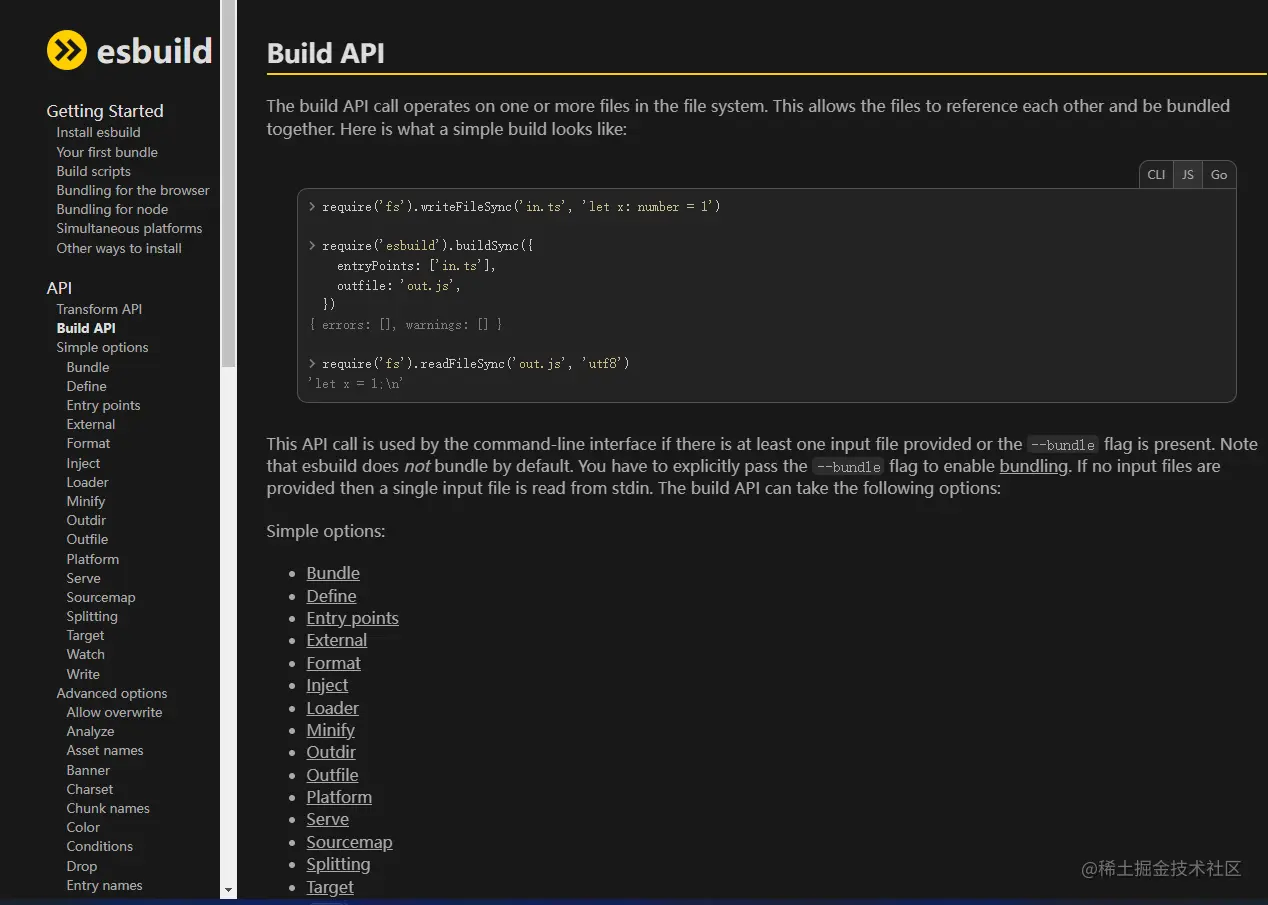Switch code sample to CLI tab

tap(1156, 175)
